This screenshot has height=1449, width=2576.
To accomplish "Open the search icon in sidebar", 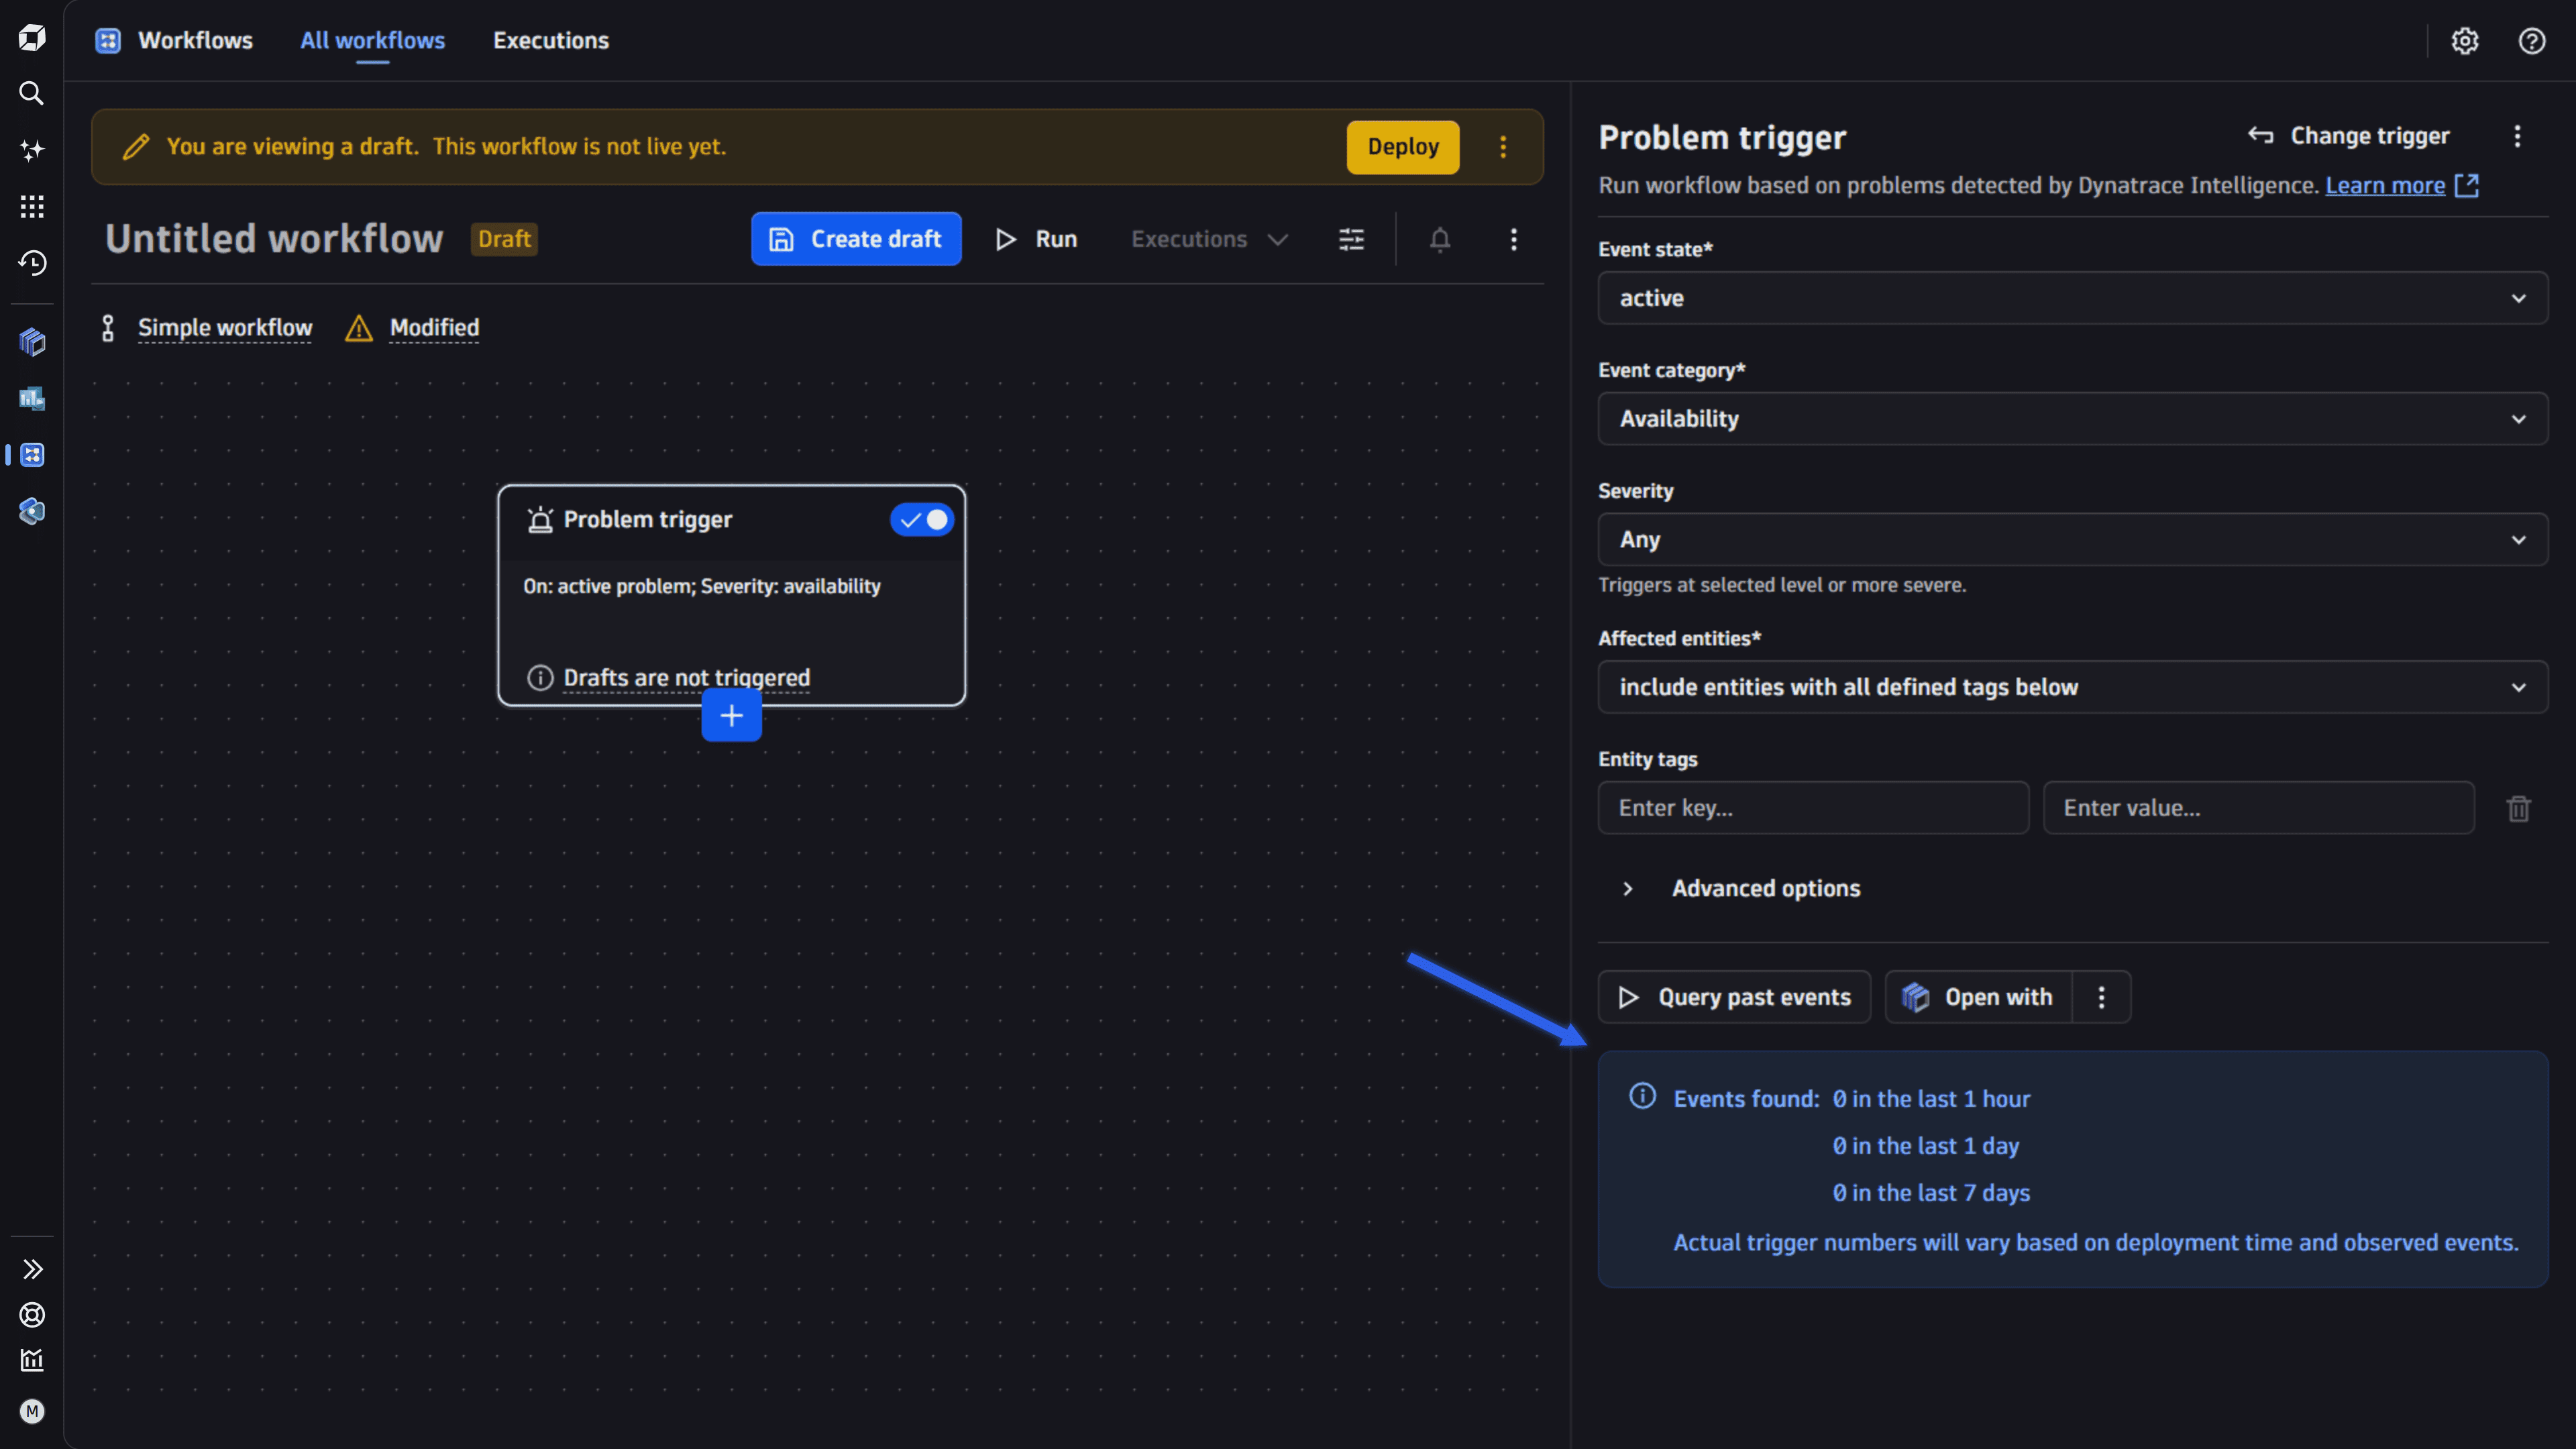I will [32, 94].
